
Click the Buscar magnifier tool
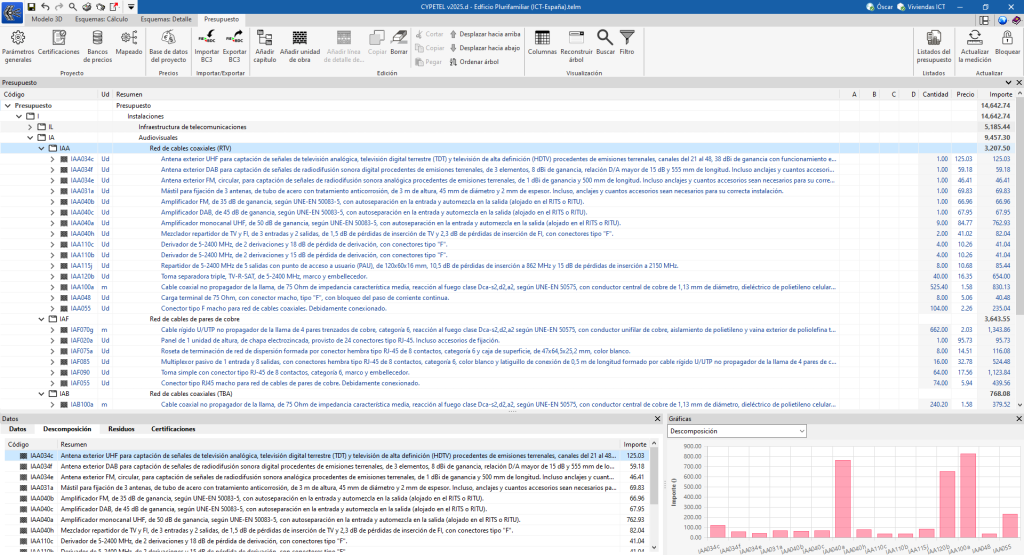pyautogui.click(x=605, y=43)
